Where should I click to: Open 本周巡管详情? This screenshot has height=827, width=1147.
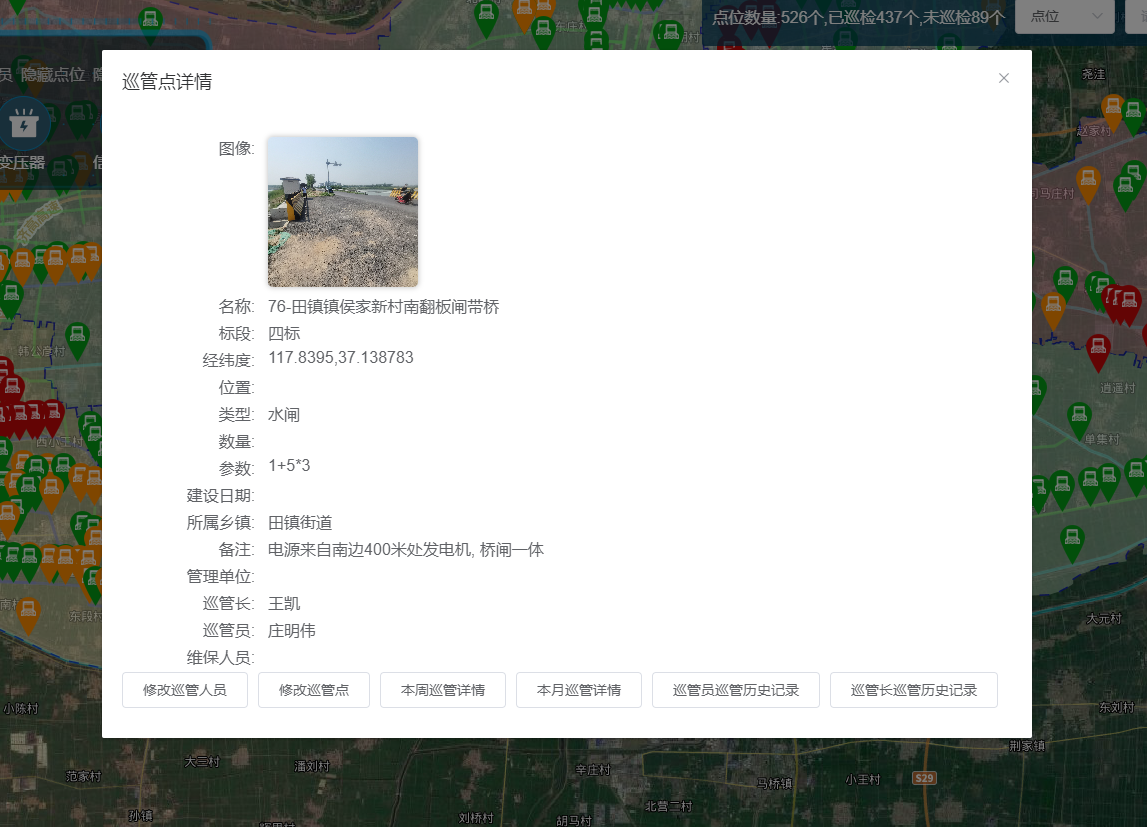(x=443, y=690)
